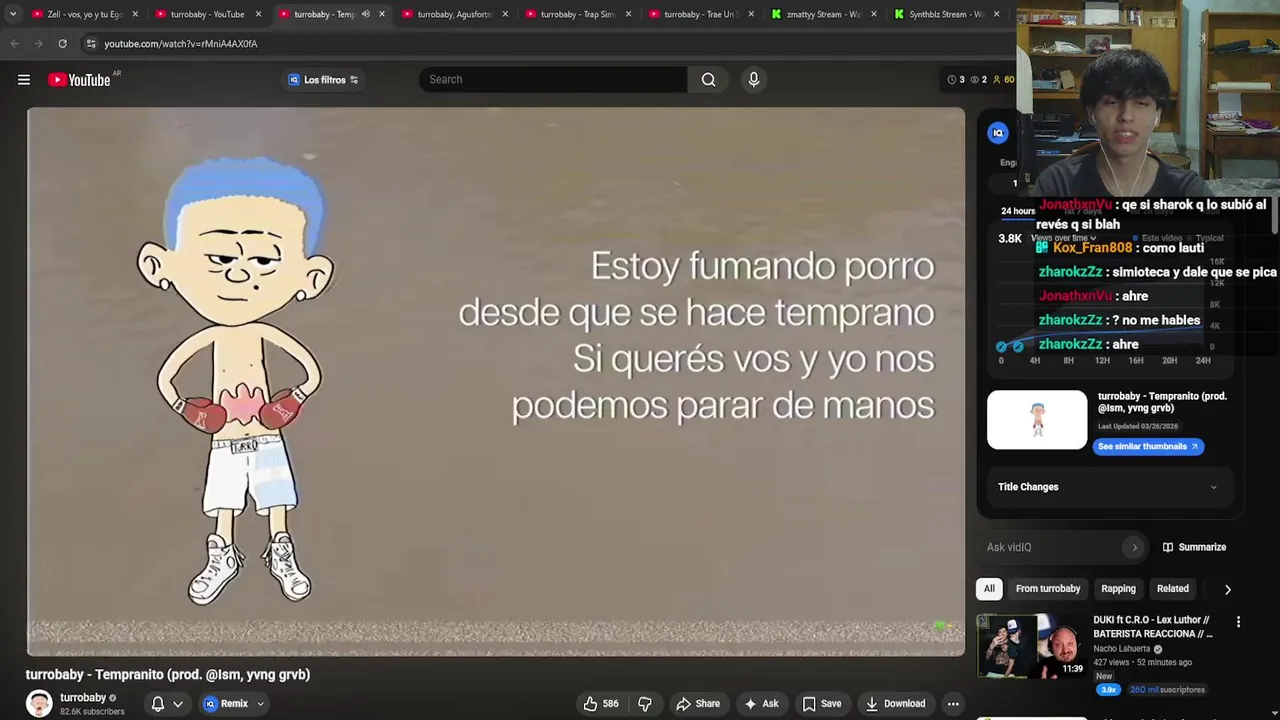
Task: Toggle the channel notification bell
Action: click(157, 704)
